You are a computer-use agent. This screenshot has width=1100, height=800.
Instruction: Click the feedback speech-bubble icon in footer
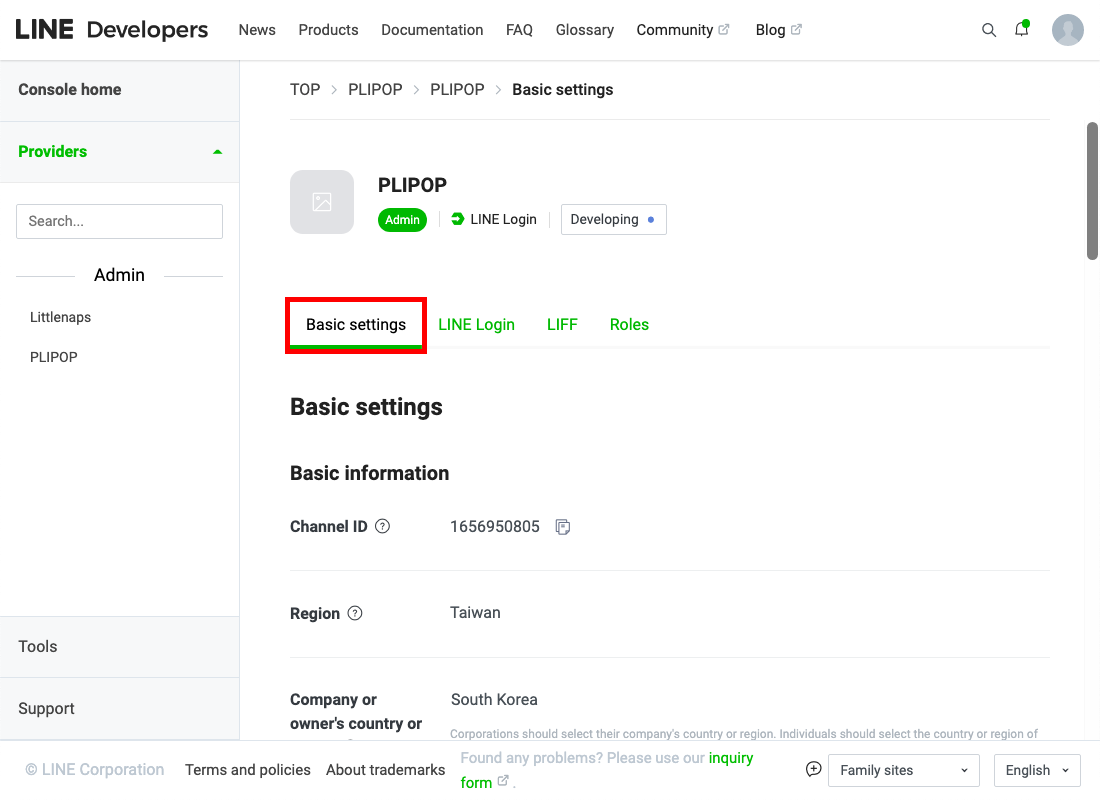coord(813,769)
